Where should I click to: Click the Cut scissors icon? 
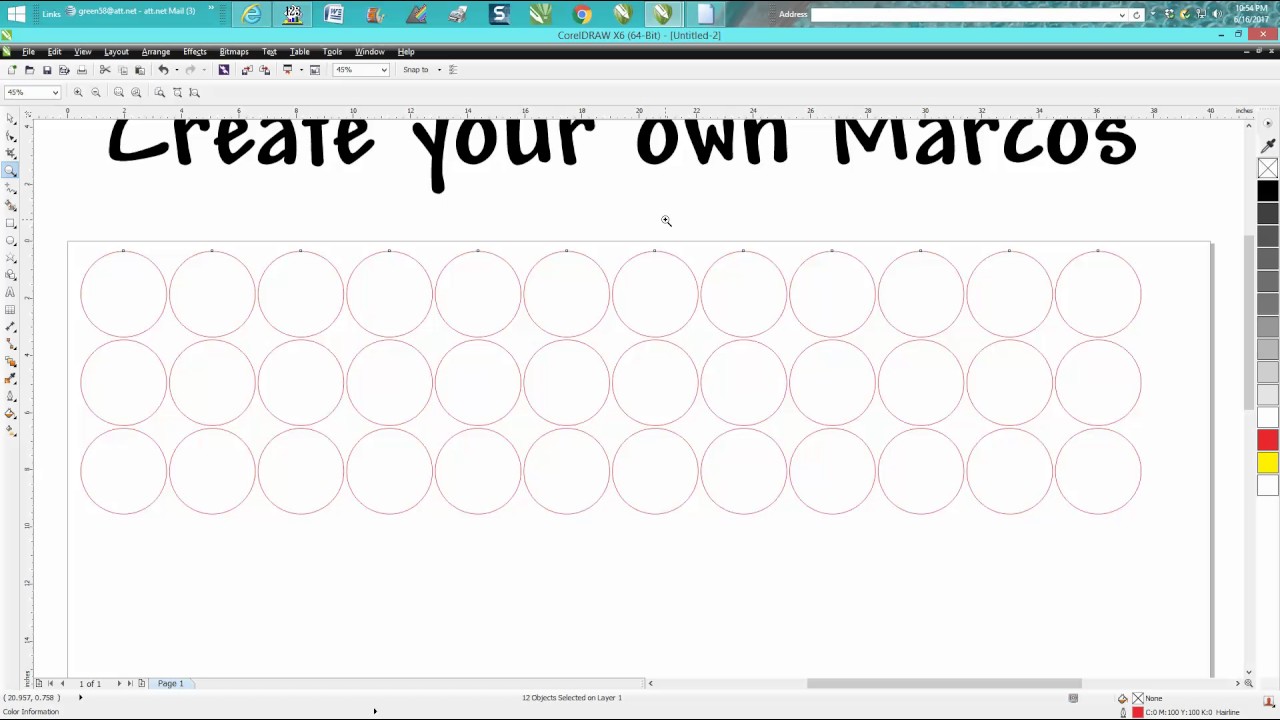point(105,70)
